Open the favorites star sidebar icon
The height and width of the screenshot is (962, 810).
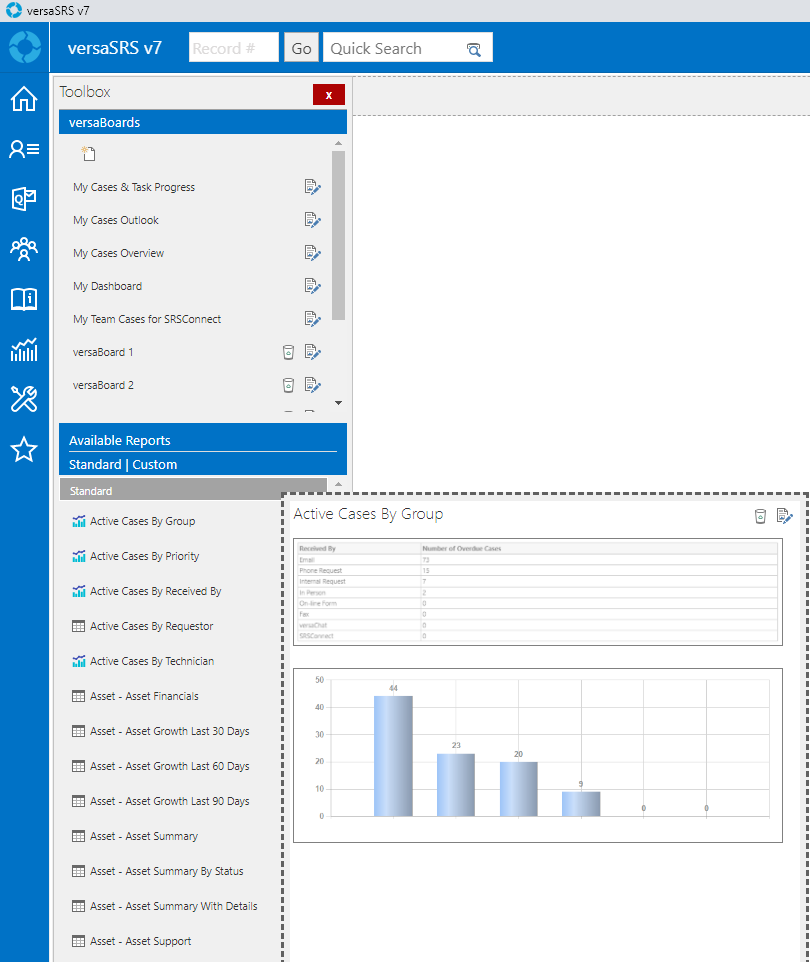(24, 450)
